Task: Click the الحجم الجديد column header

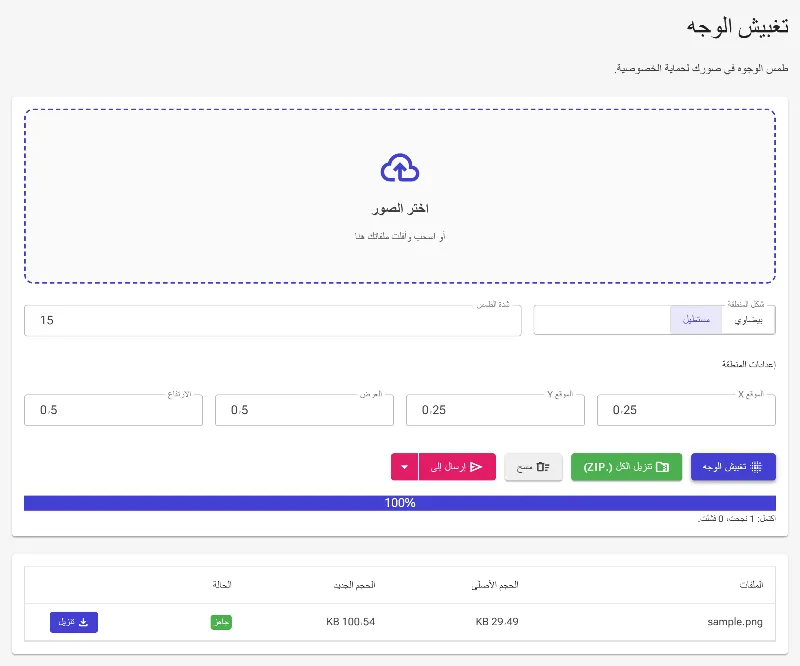Action: (x=355, y=585)
